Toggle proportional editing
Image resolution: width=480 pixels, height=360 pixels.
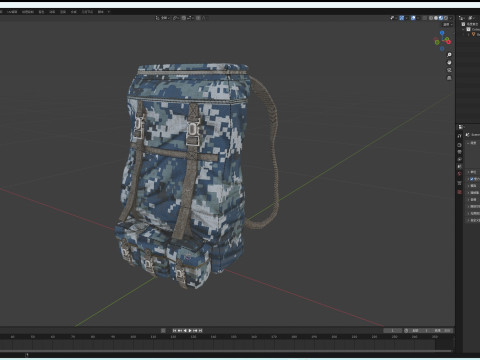pyautogui.click(x=198, y=18)
